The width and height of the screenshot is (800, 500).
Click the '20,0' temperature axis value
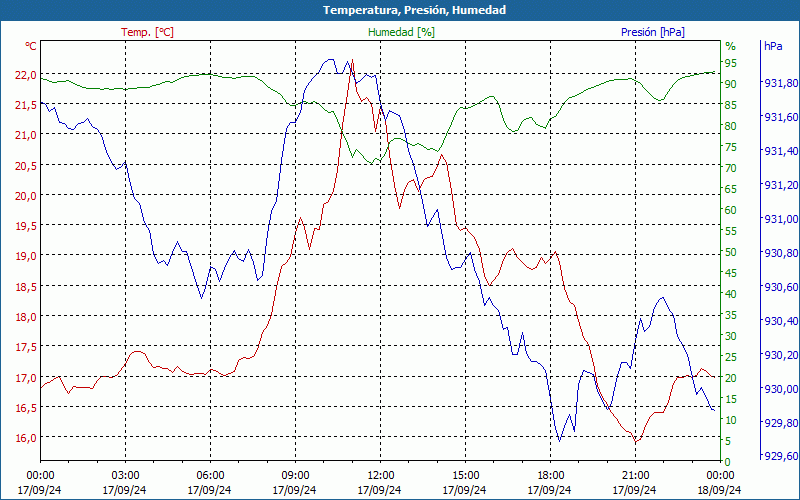click(x=26, y=195)
